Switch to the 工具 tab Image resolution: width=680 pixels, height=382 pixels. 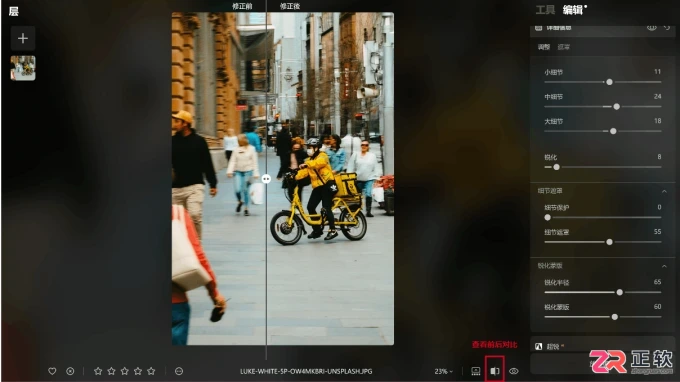pos(545,10)
